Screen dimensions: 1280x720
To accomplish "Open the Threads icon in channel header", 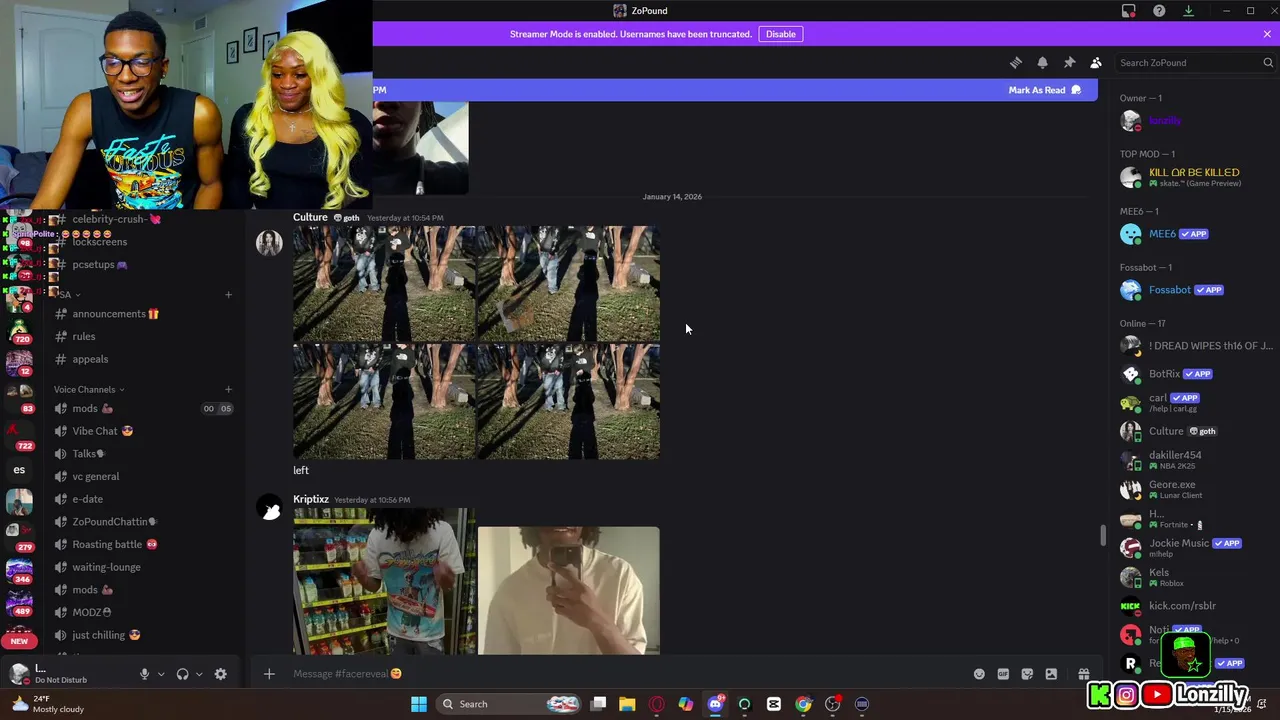I will click(x=1016, y=62).
